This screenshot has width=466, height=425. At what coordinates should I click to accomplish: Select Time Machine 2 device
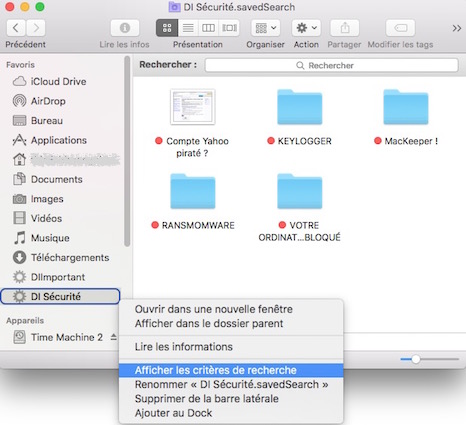pyautogui.click(x=58, y=337)
